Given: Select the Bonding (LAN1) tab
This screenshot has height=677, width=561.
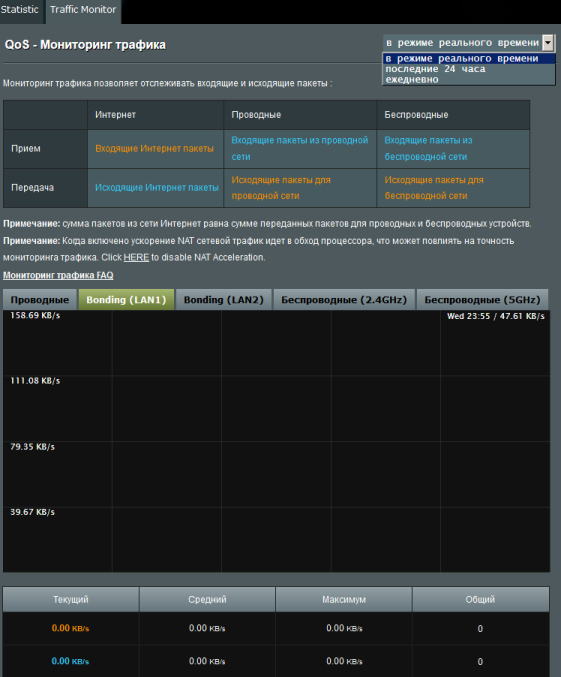Looking at the screenshot, I should coord(126,300).
